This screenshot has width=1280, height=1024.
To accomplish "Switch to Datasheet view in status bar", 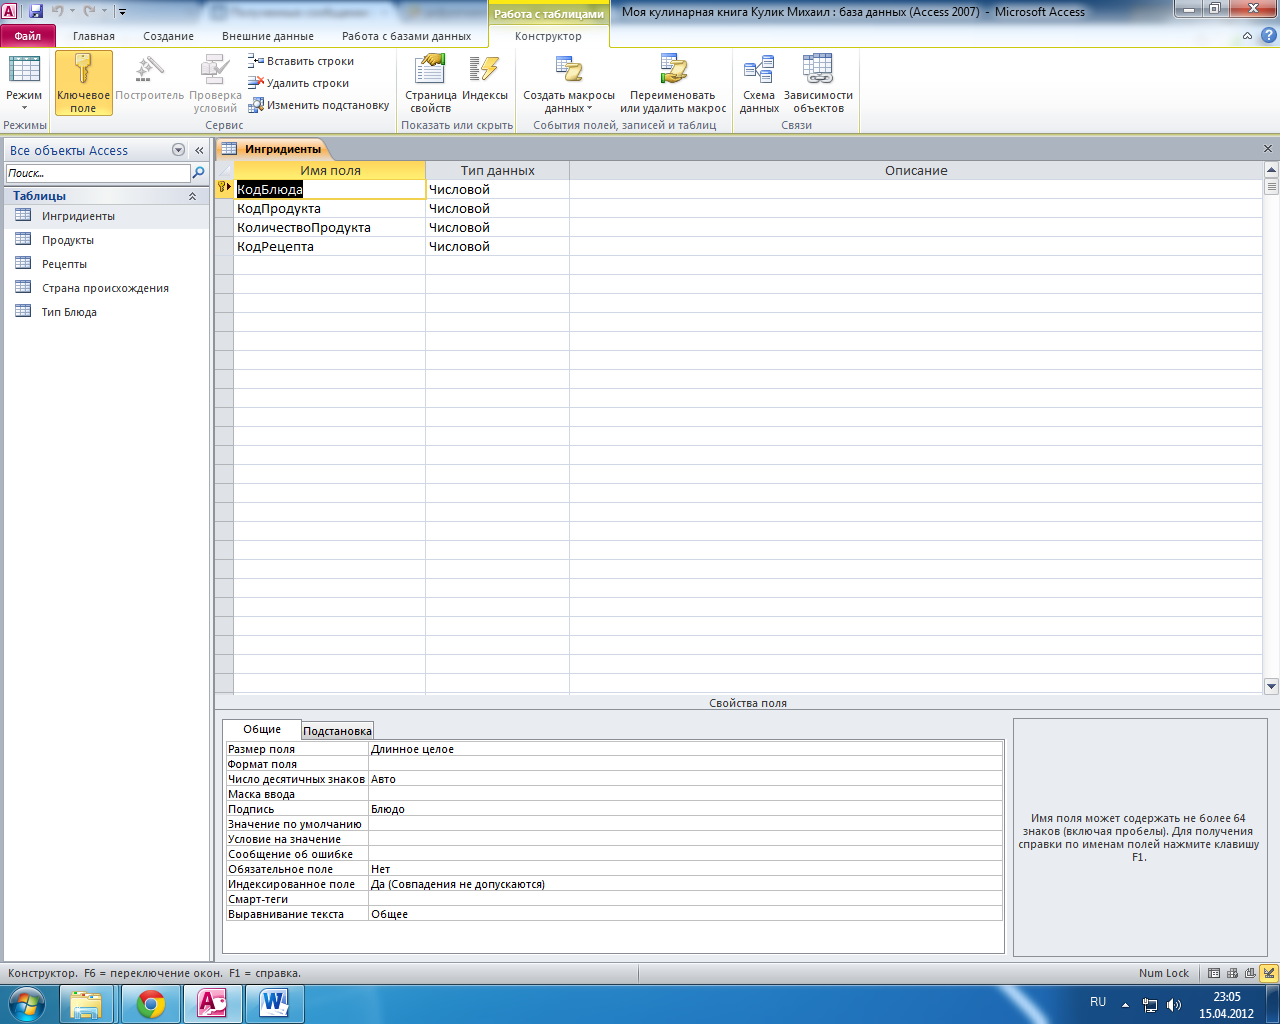I will 1214,973.
